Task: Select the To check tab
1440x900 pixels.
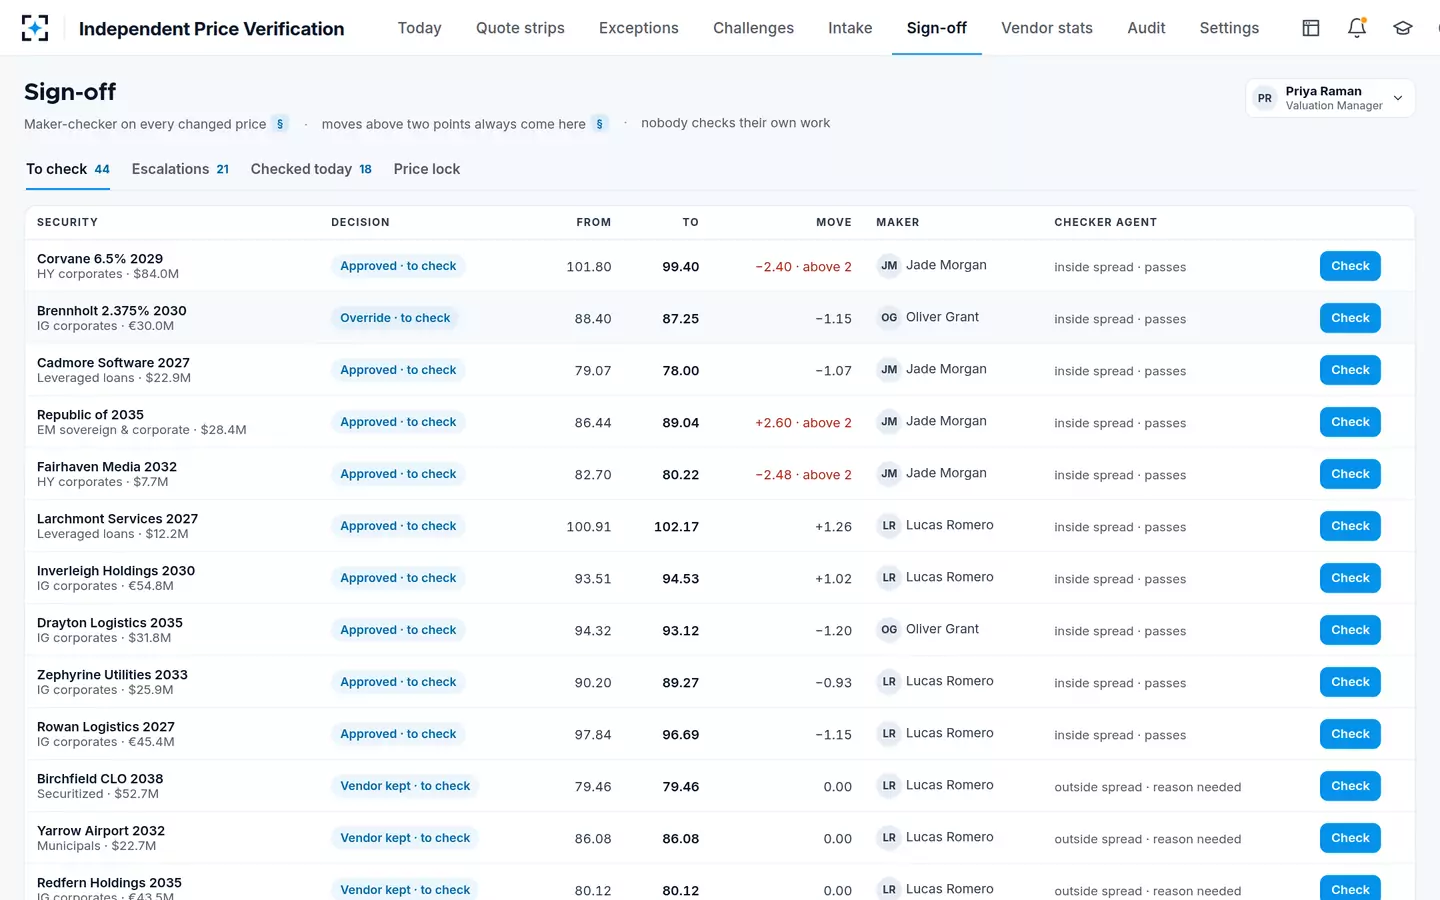Action: pos(68,169)
